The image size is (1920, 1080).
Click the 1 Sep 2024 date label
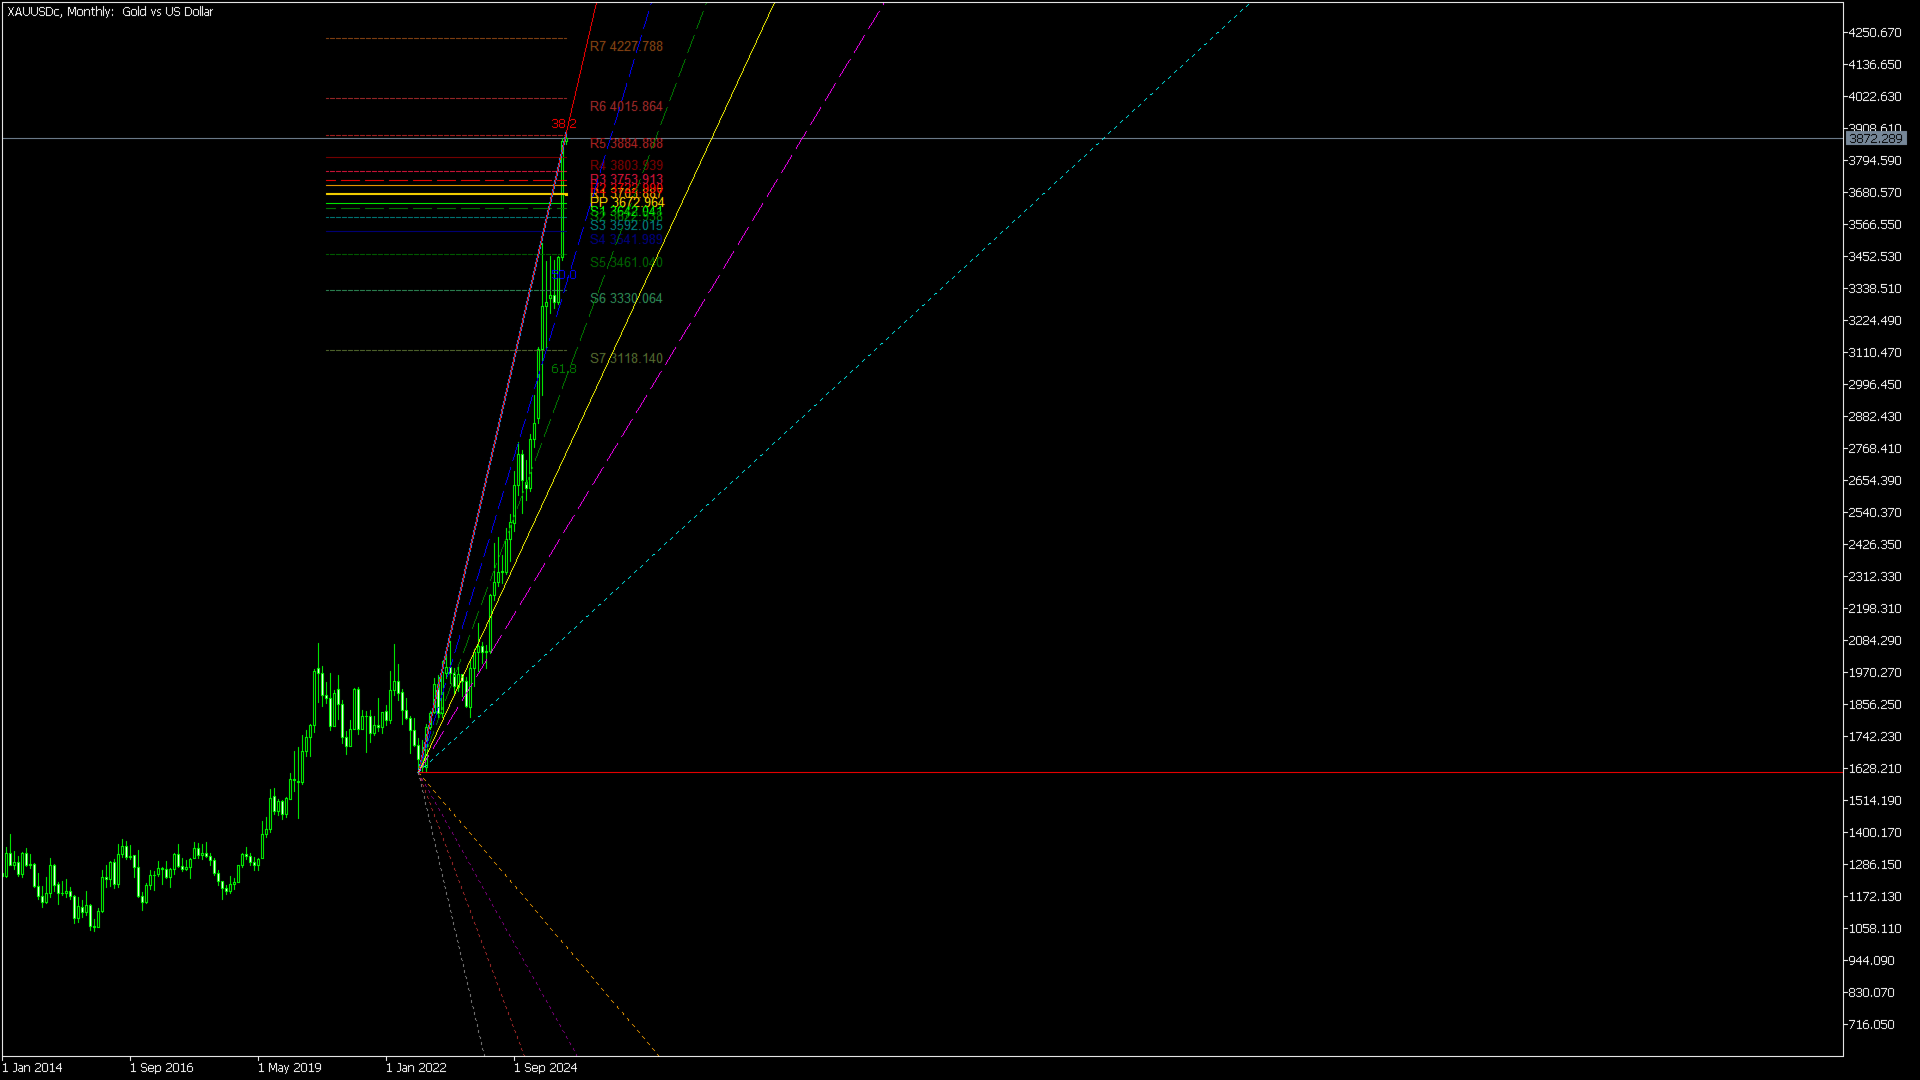point(545,1068)
